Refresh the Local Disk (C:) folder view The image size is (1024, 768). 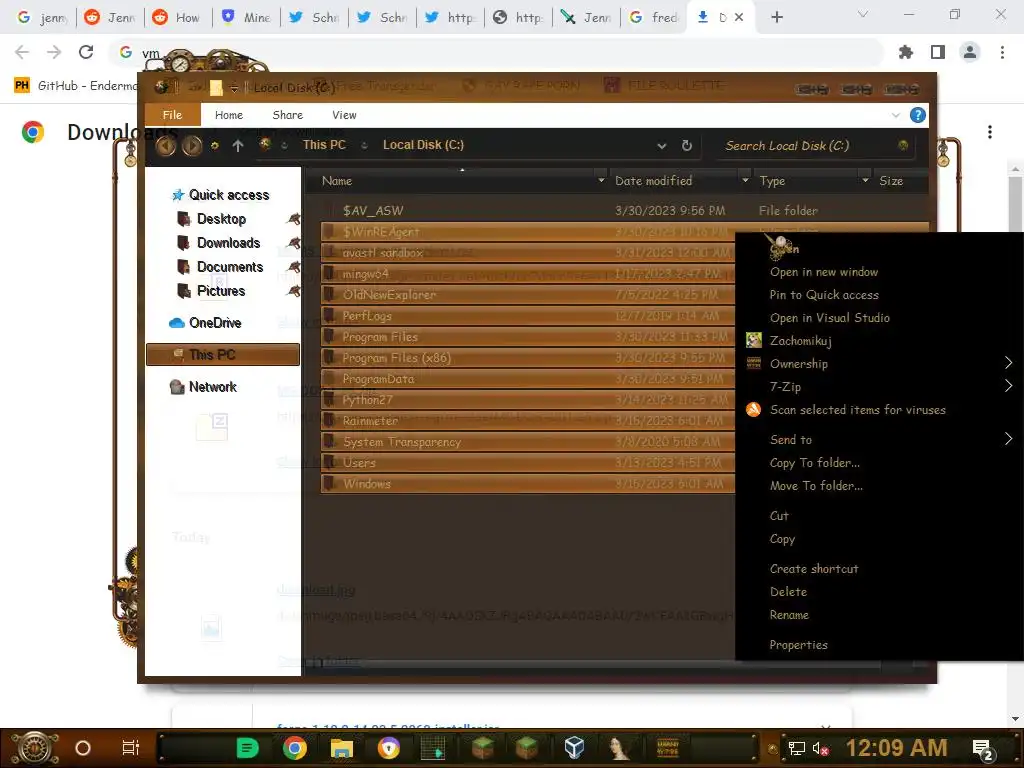point(687,146)
